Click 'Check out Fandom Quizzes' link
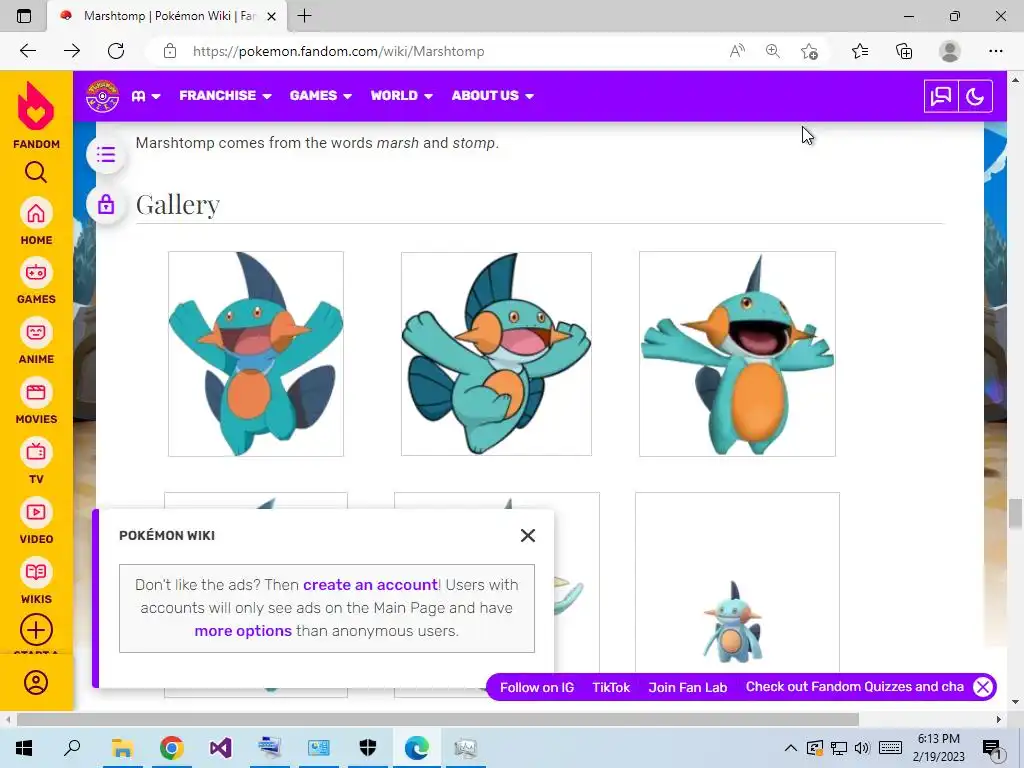Viewport: 1024px width, 768px height. point(854,686)
